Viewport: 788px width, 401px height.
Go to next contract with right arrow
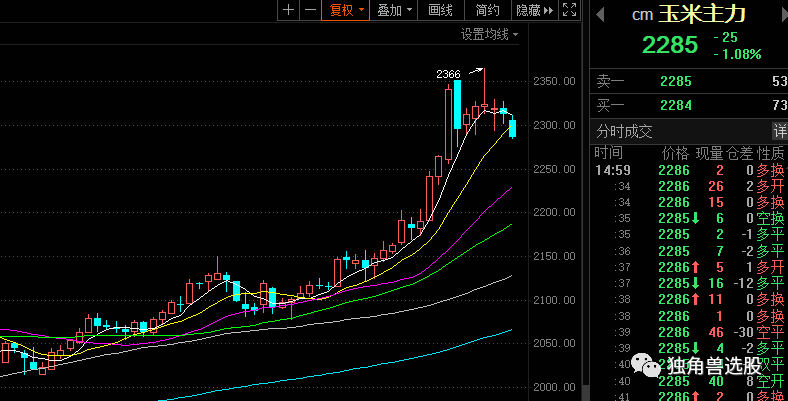pos(779,13)
